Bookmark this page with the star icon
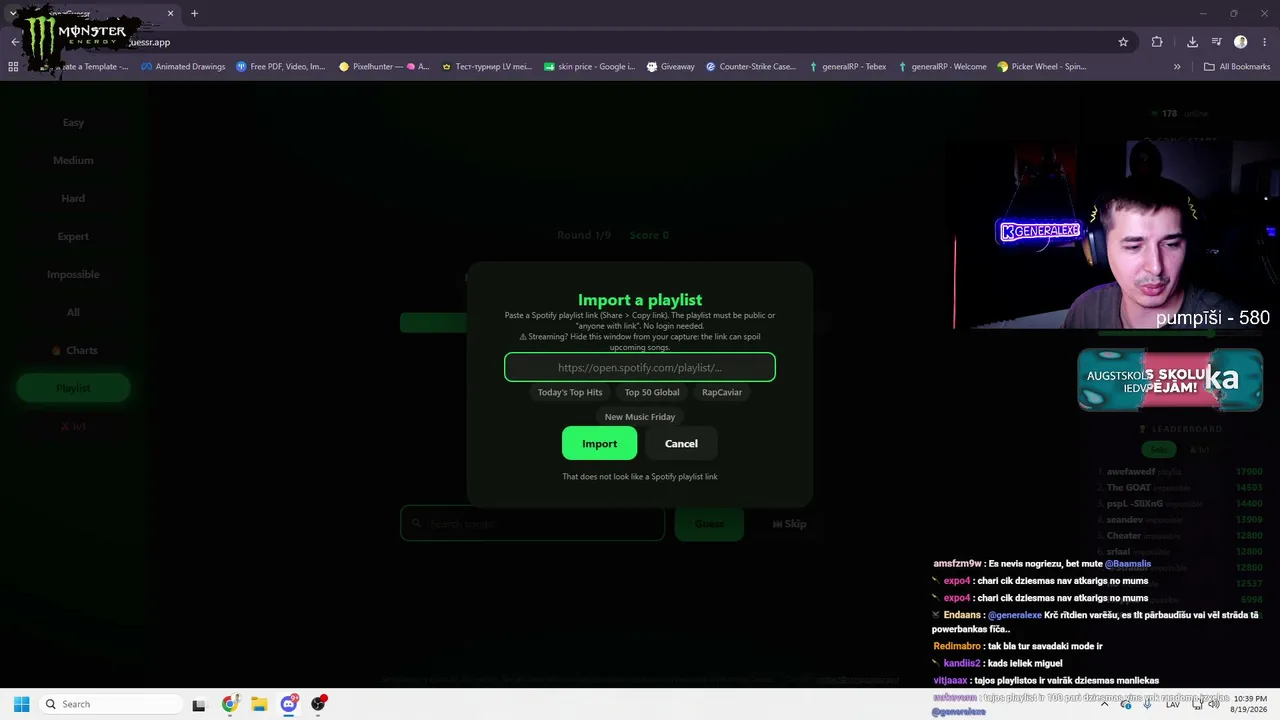The image size is (1280, 720). tap(1123, 42)
